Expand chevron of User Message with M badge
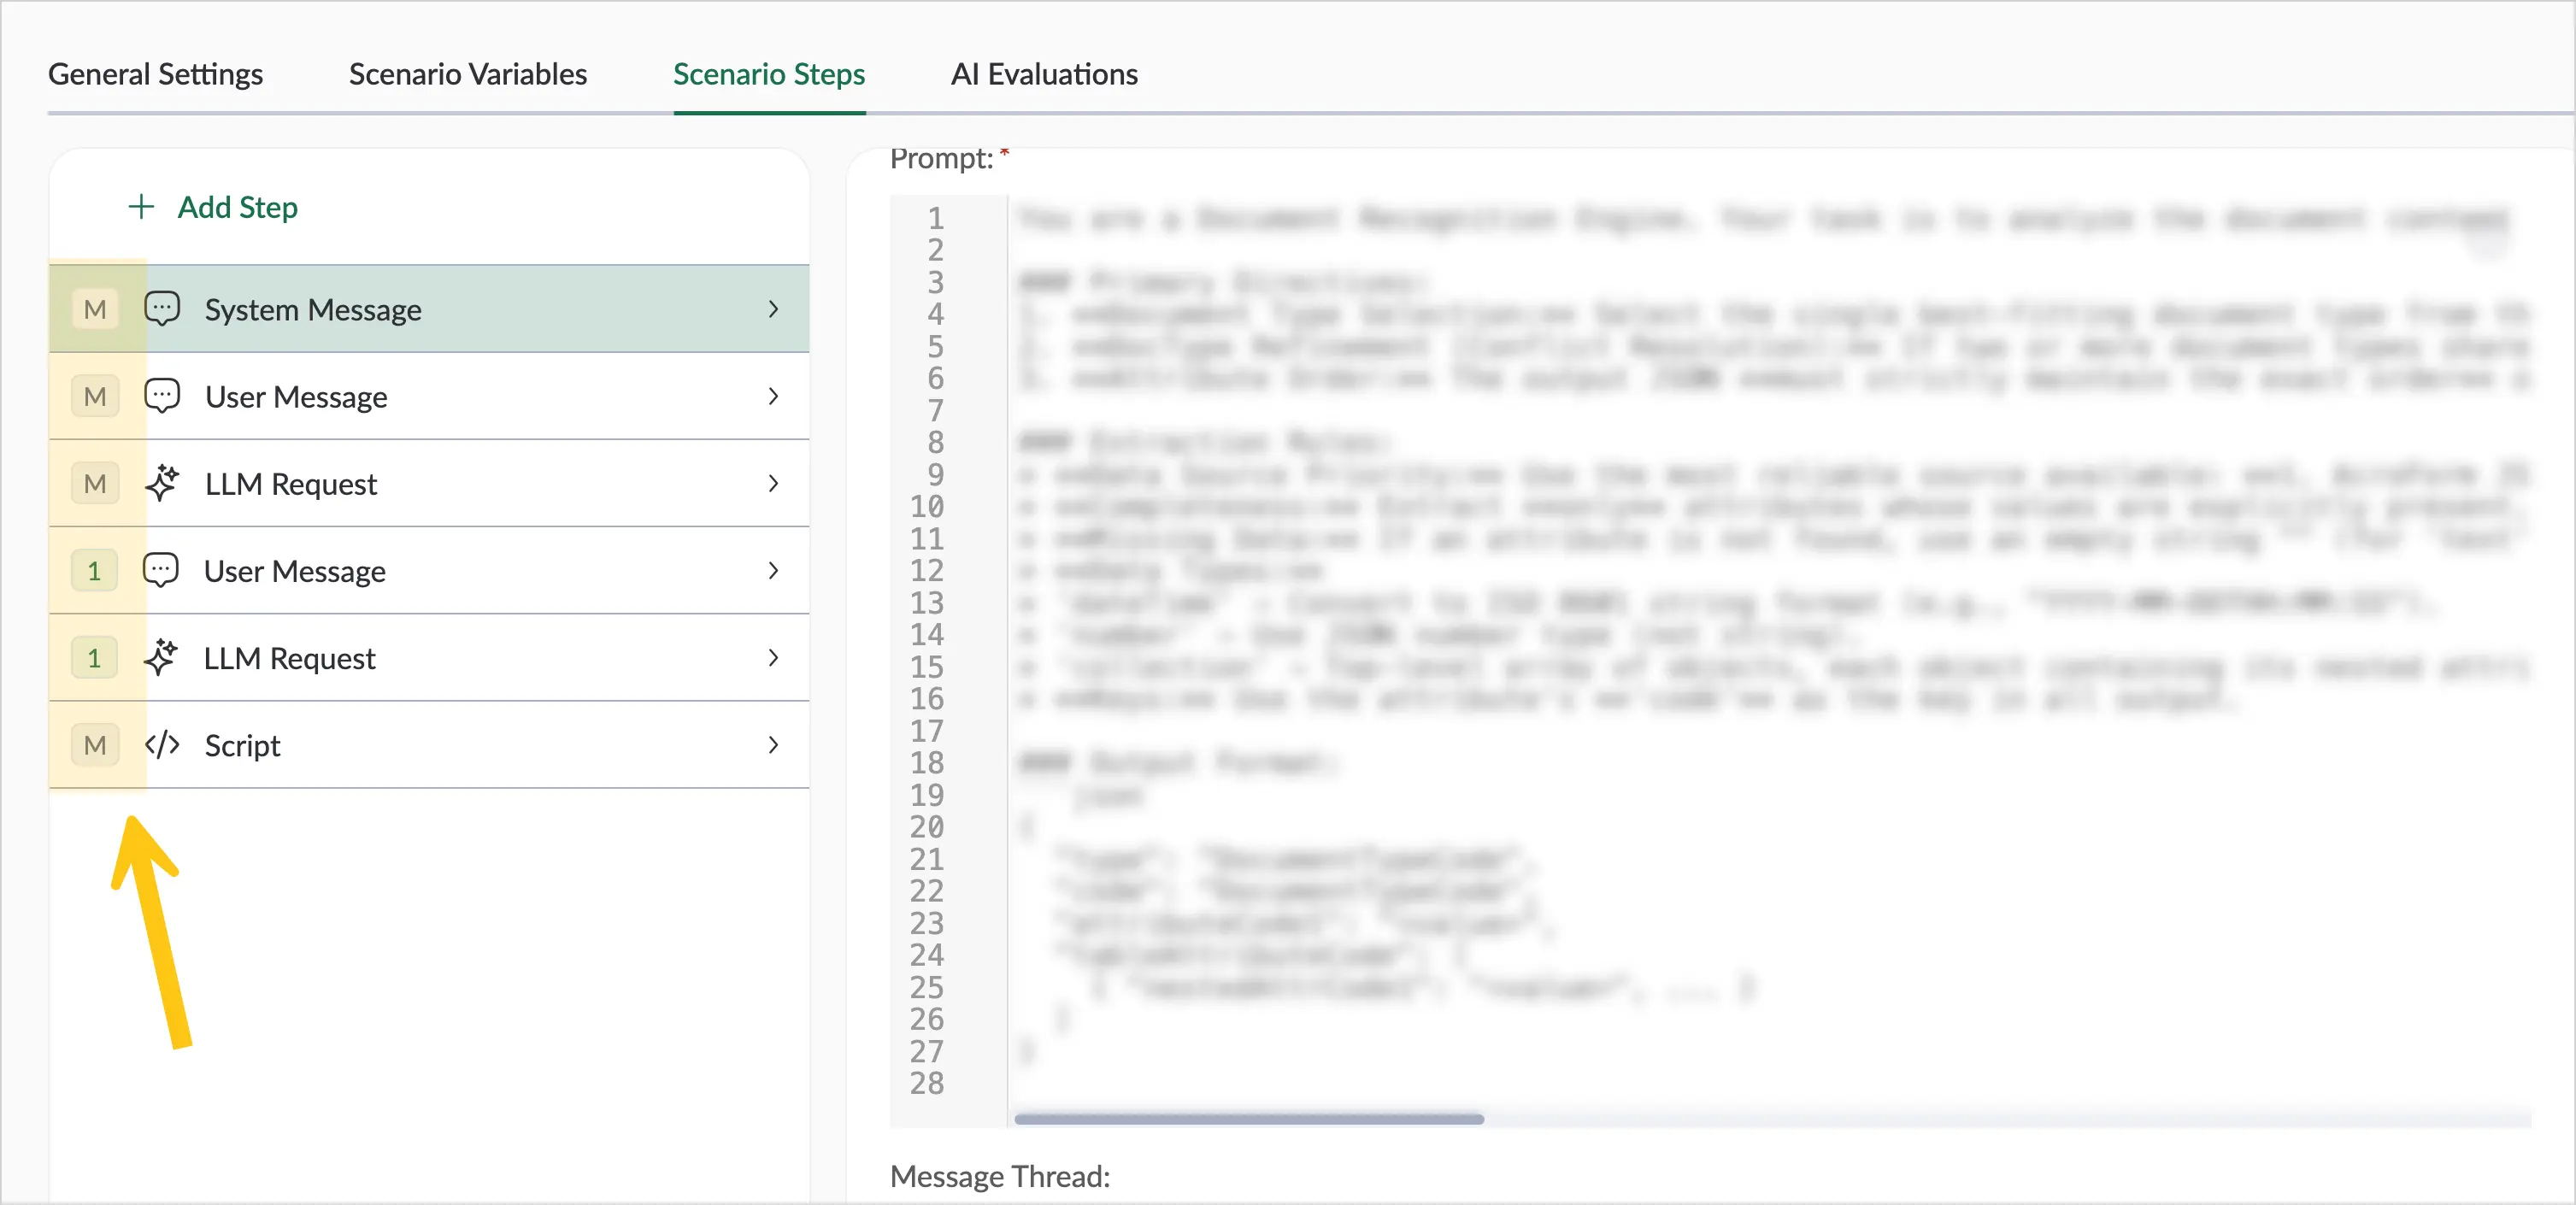 [x=773, y=396]
